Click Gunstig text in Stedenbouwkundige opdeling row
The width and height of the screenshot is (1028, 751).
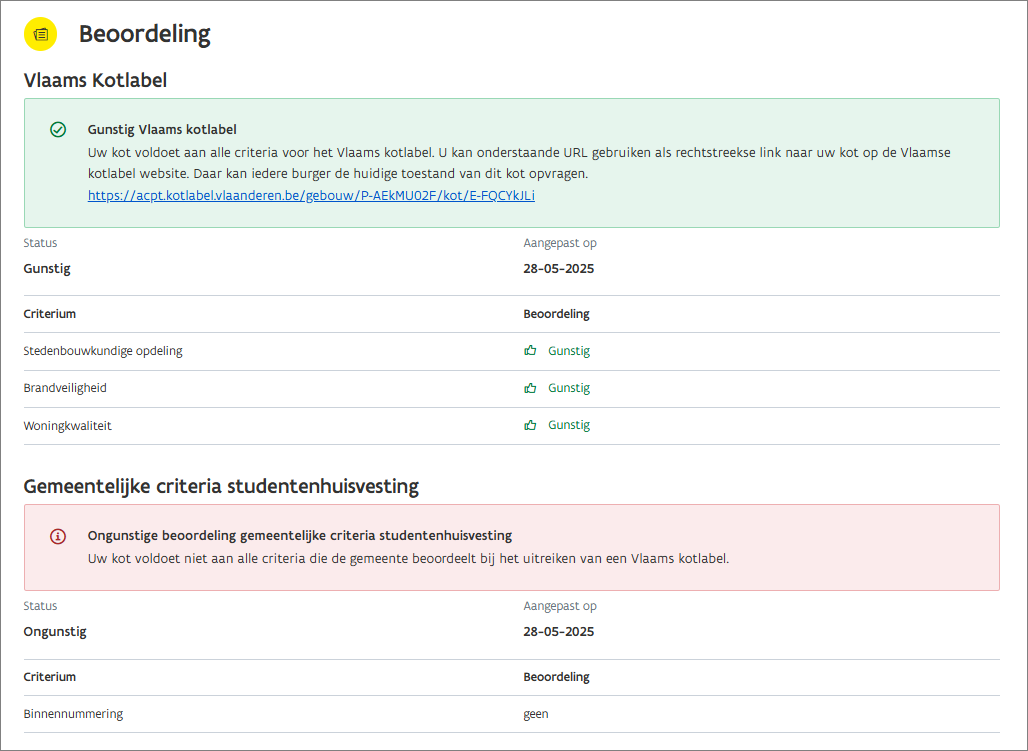(569, 351)
